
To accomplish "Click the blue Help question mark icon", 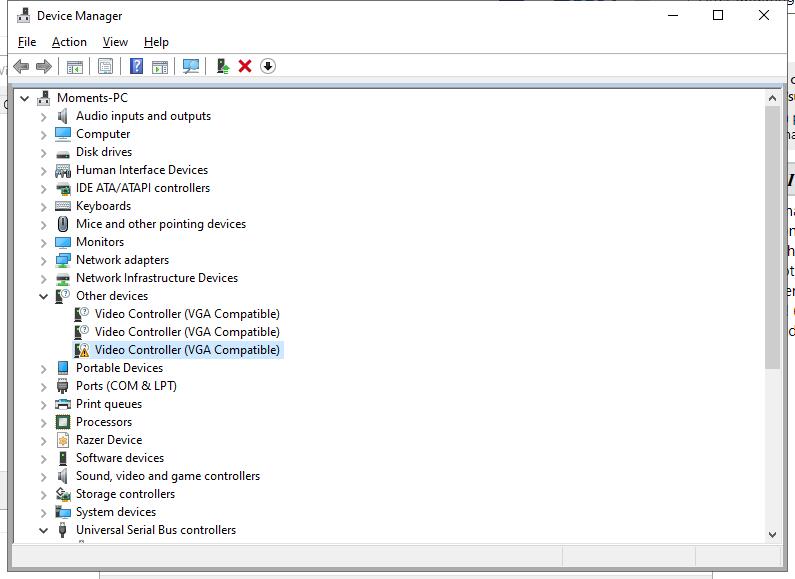I will tap(136, 66).
